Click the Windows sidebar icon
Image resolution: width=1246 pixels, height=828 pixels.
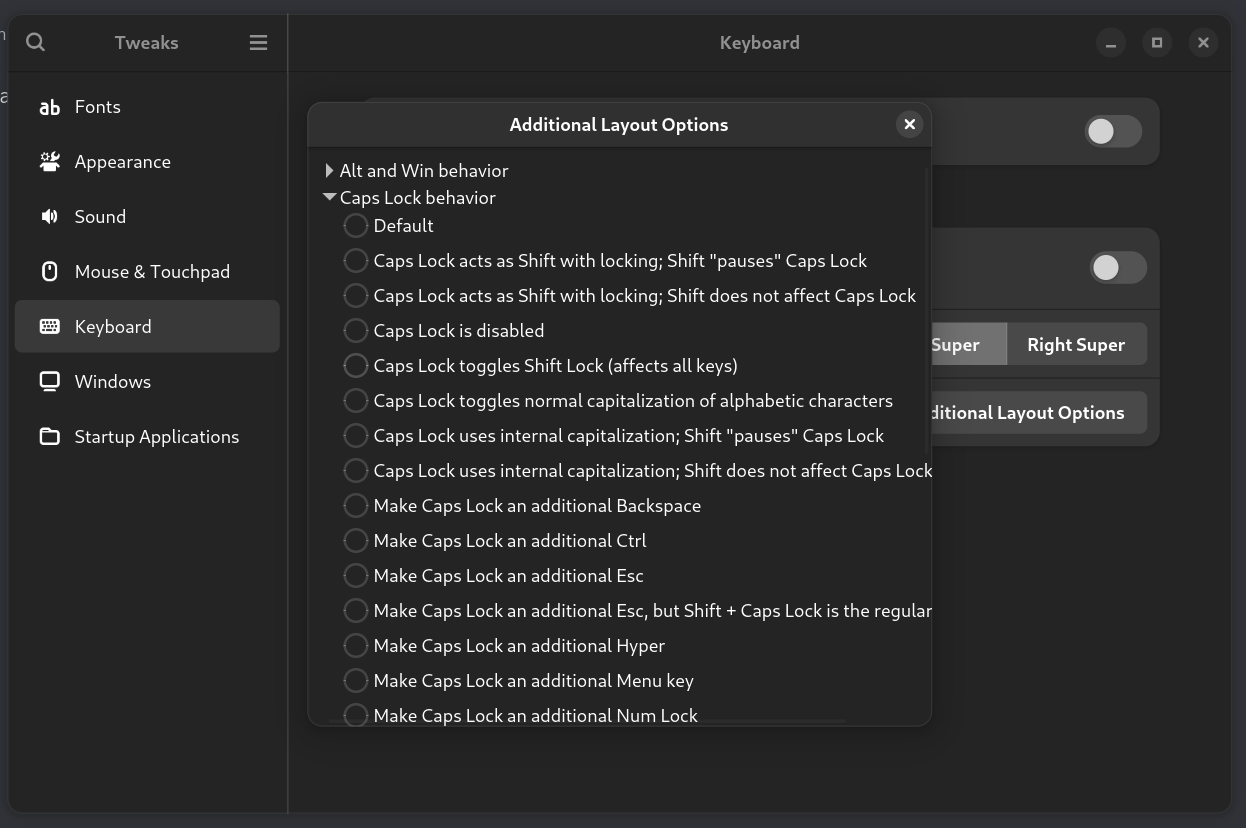(x=50, y=382)
